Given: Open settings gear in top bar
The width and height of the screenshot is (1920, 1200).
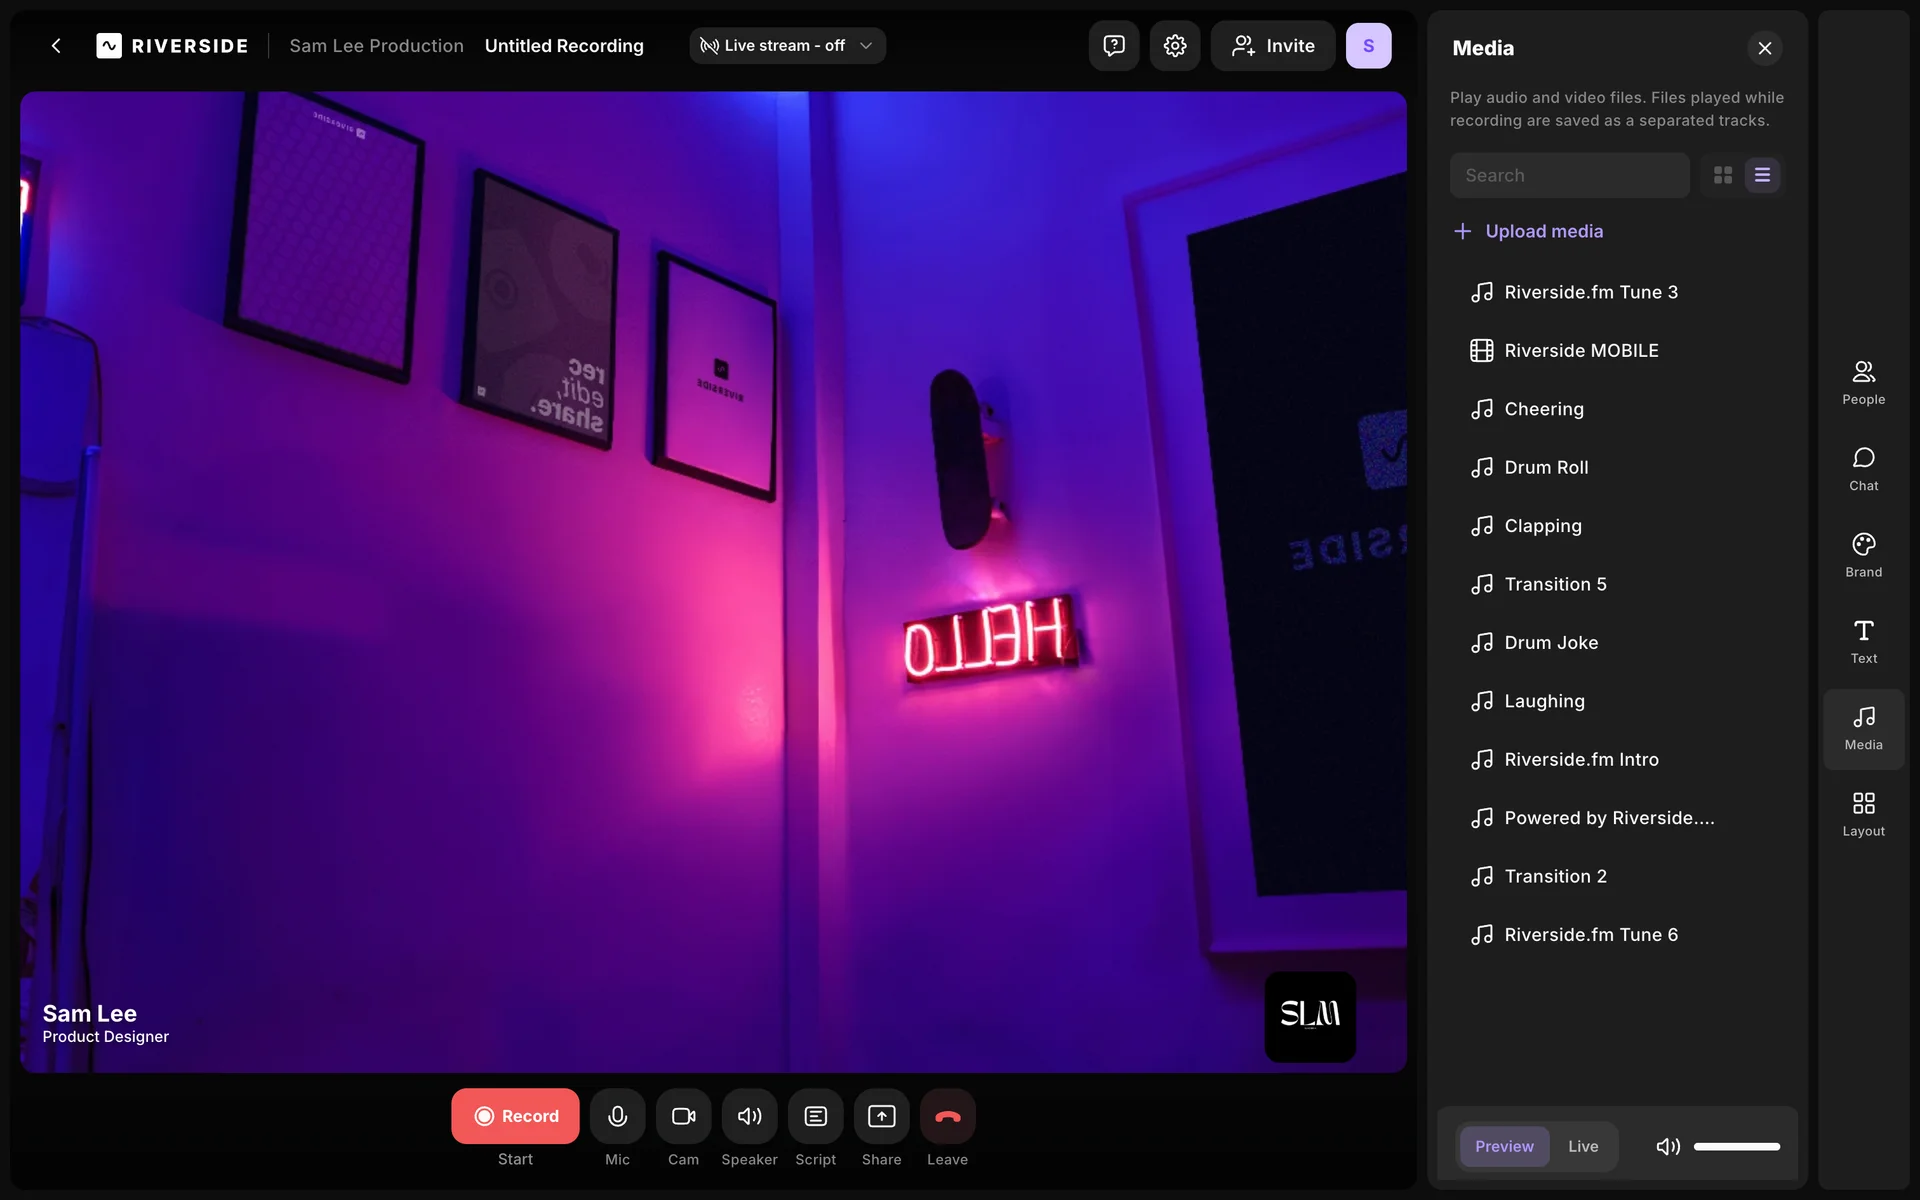Looking at the screenshot, I should (x=1174, y=46).
